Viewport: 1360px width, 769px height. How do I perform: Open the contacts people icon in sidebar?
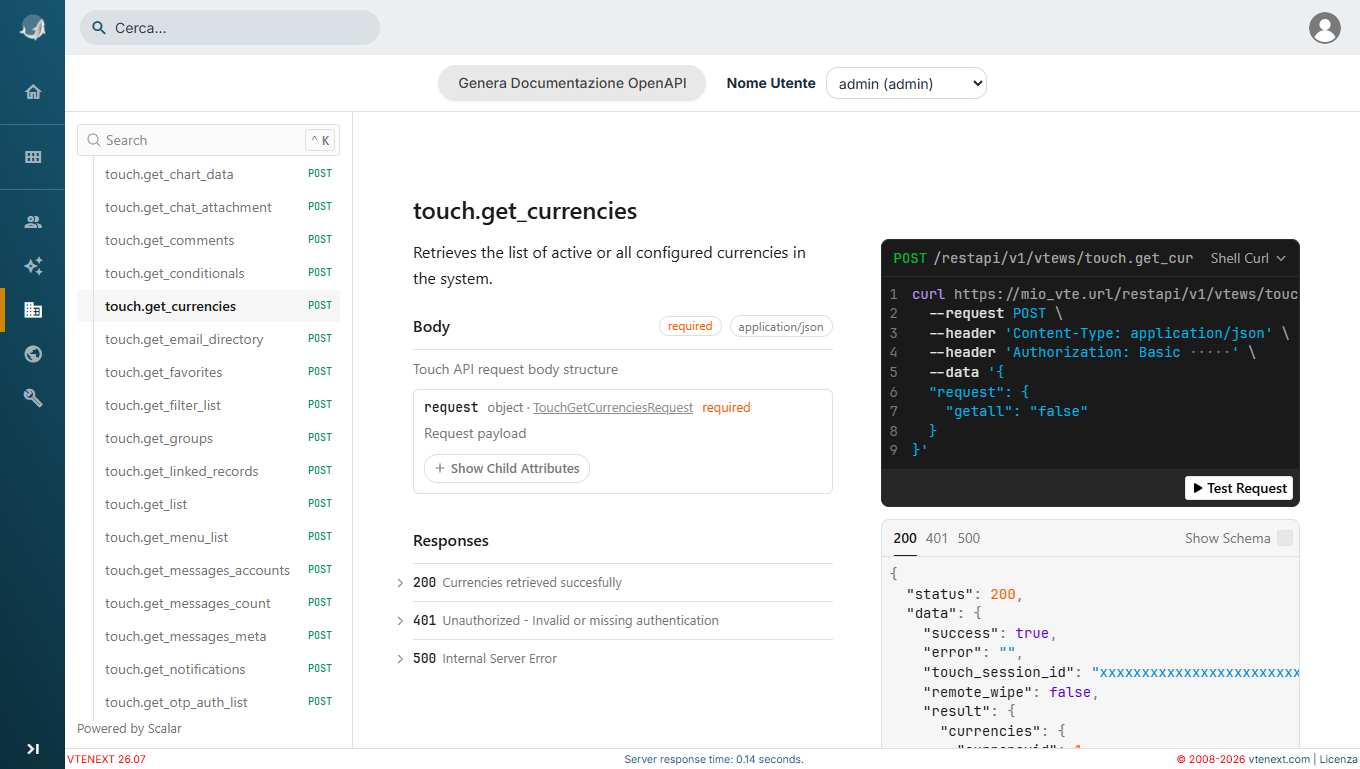click(33, 222)
